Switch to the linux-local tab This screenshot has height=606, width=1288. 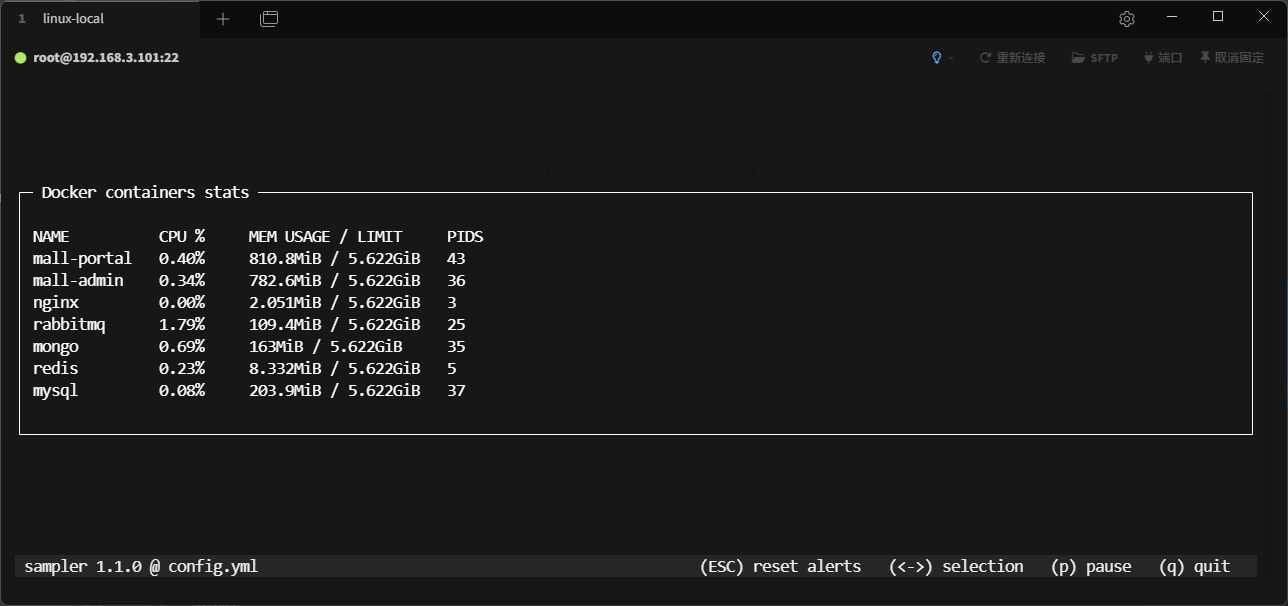pyautogui.click(x=73, y=19)
